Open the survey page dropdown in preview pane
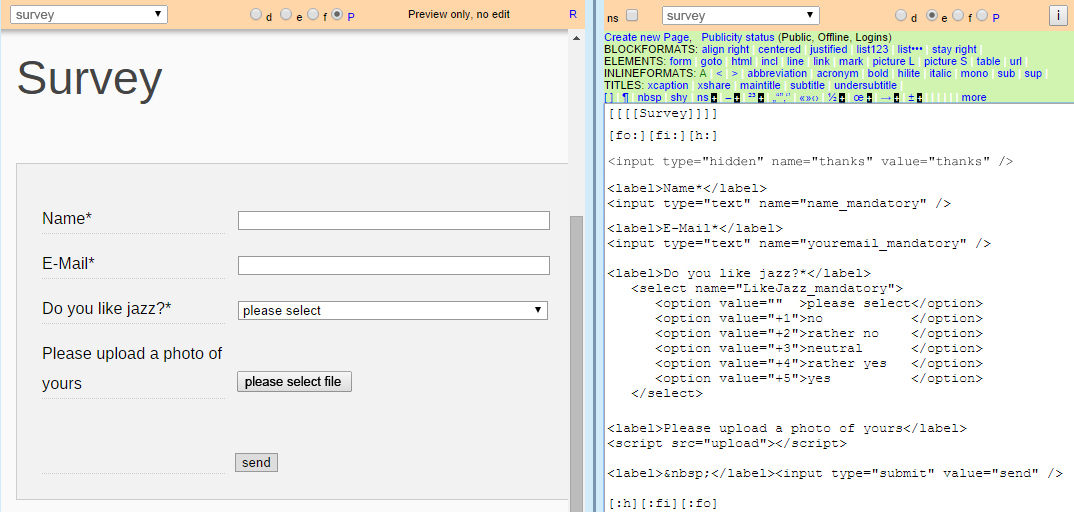The image size is (1074, 512). [x=89, y=14]
